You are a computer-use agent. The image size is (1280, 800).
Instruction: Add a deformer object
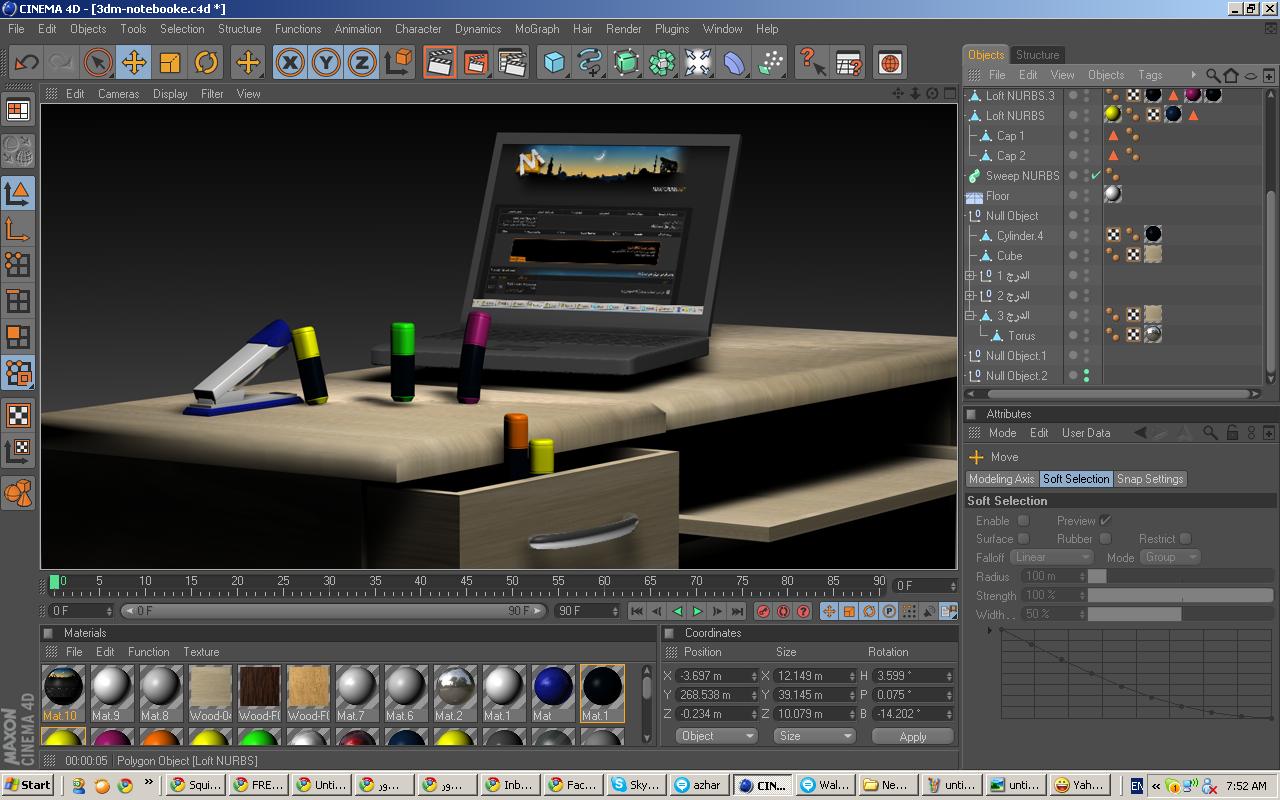tap(734, 63)
